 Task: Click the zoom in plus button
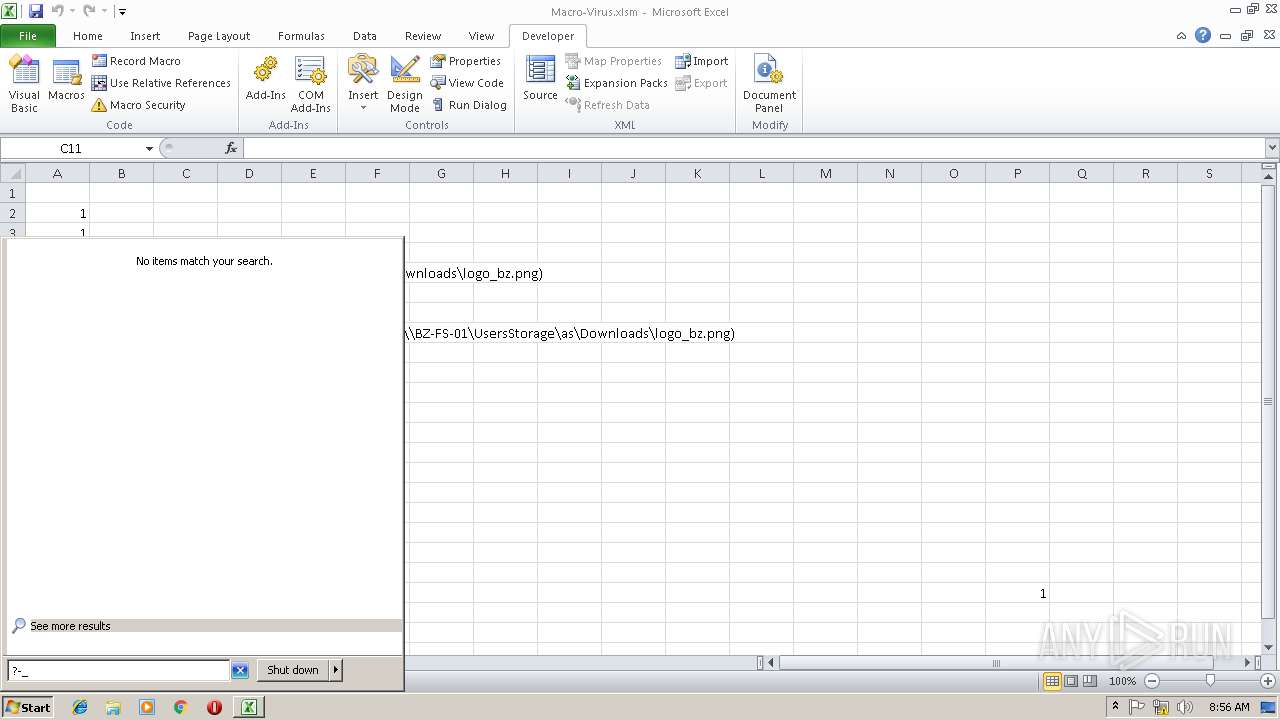[1267, 681]
